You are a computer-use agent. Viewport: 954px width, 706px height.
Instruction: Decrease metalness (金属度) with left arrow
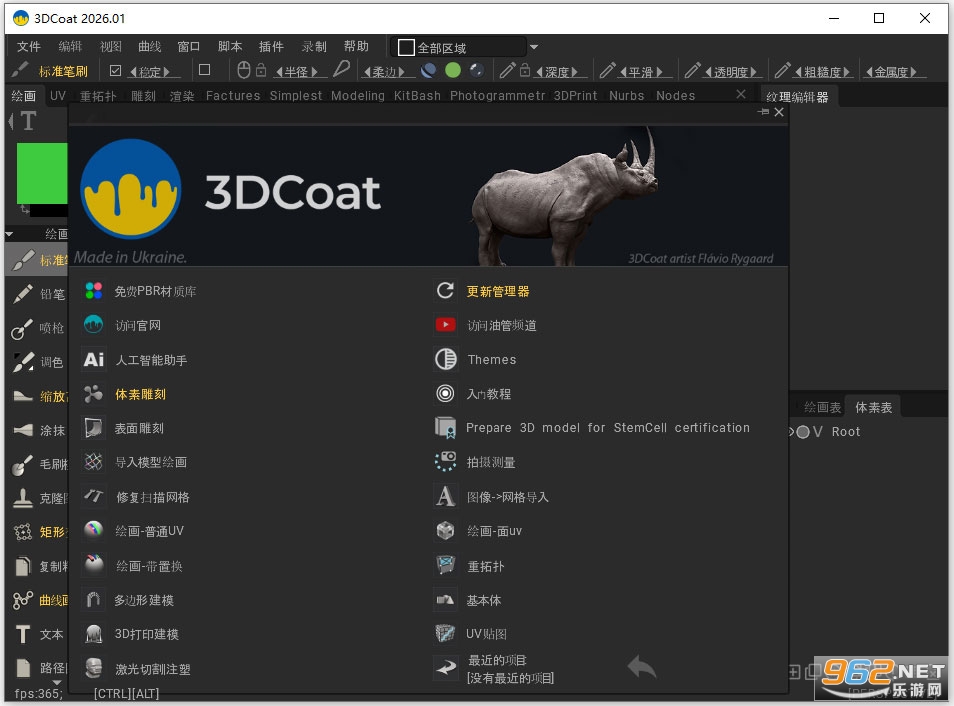[x=870, y=72]
